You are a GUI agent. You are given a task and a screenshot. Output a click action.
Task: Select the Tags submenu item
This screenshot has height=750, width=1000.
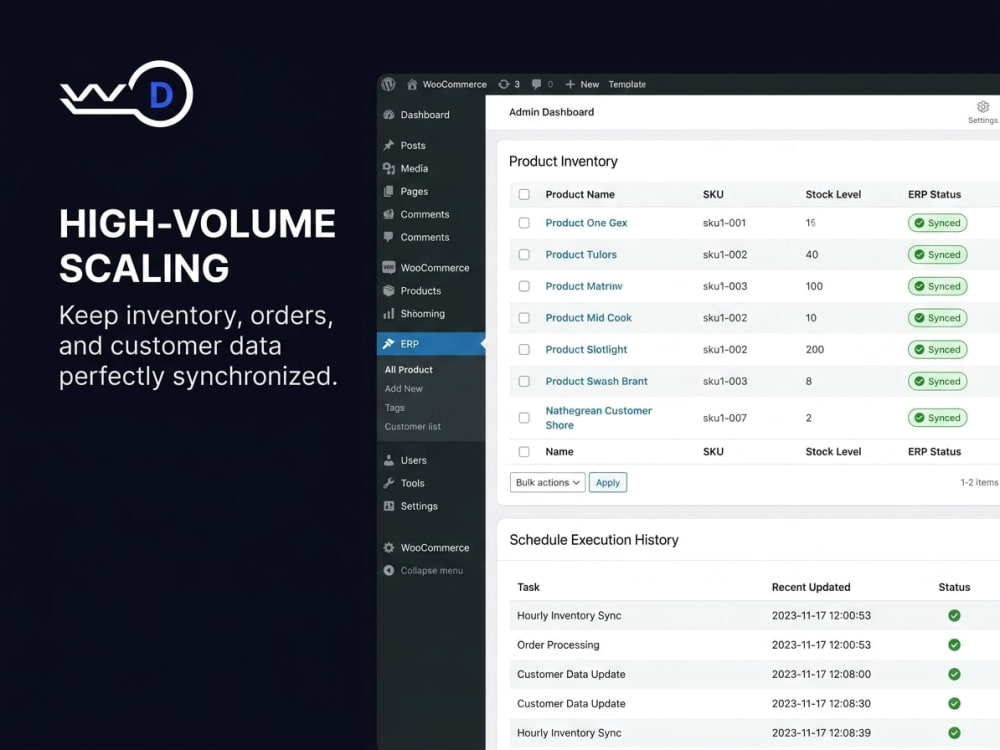pyautogui.click(x=394, y=408)
